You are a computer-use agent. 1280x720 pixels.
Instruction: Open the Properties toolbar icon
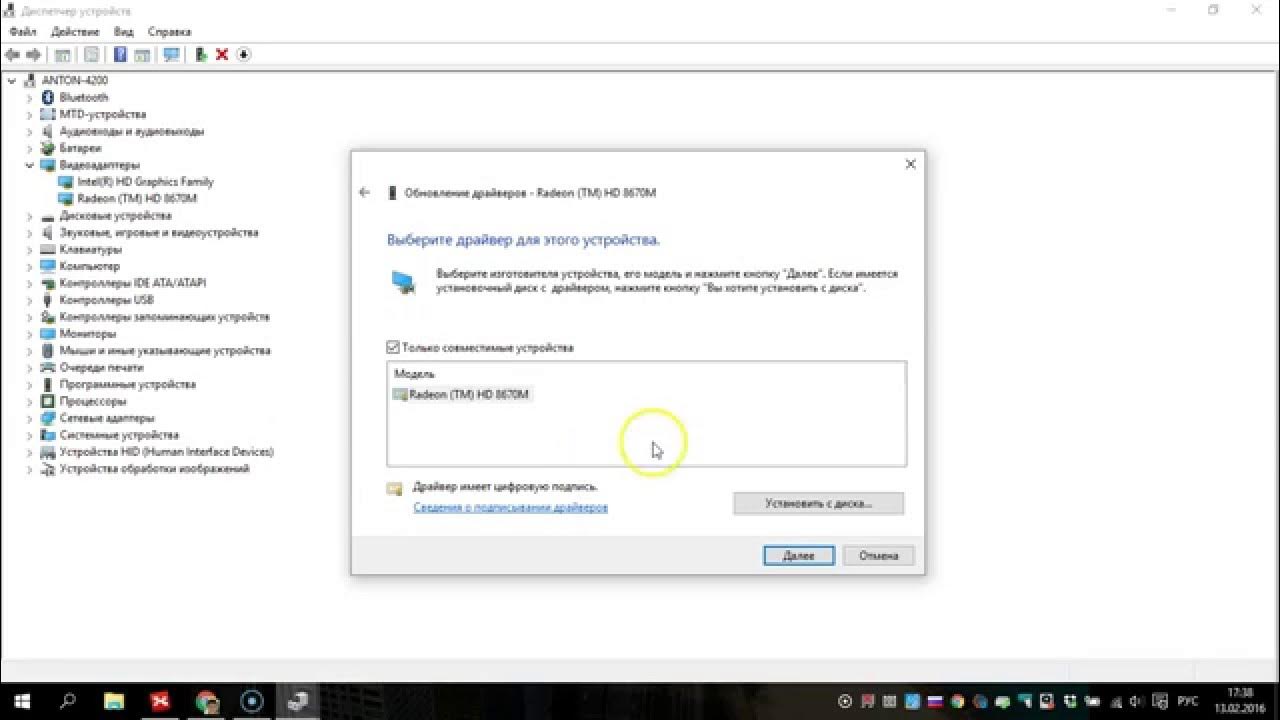click(92, 55)
